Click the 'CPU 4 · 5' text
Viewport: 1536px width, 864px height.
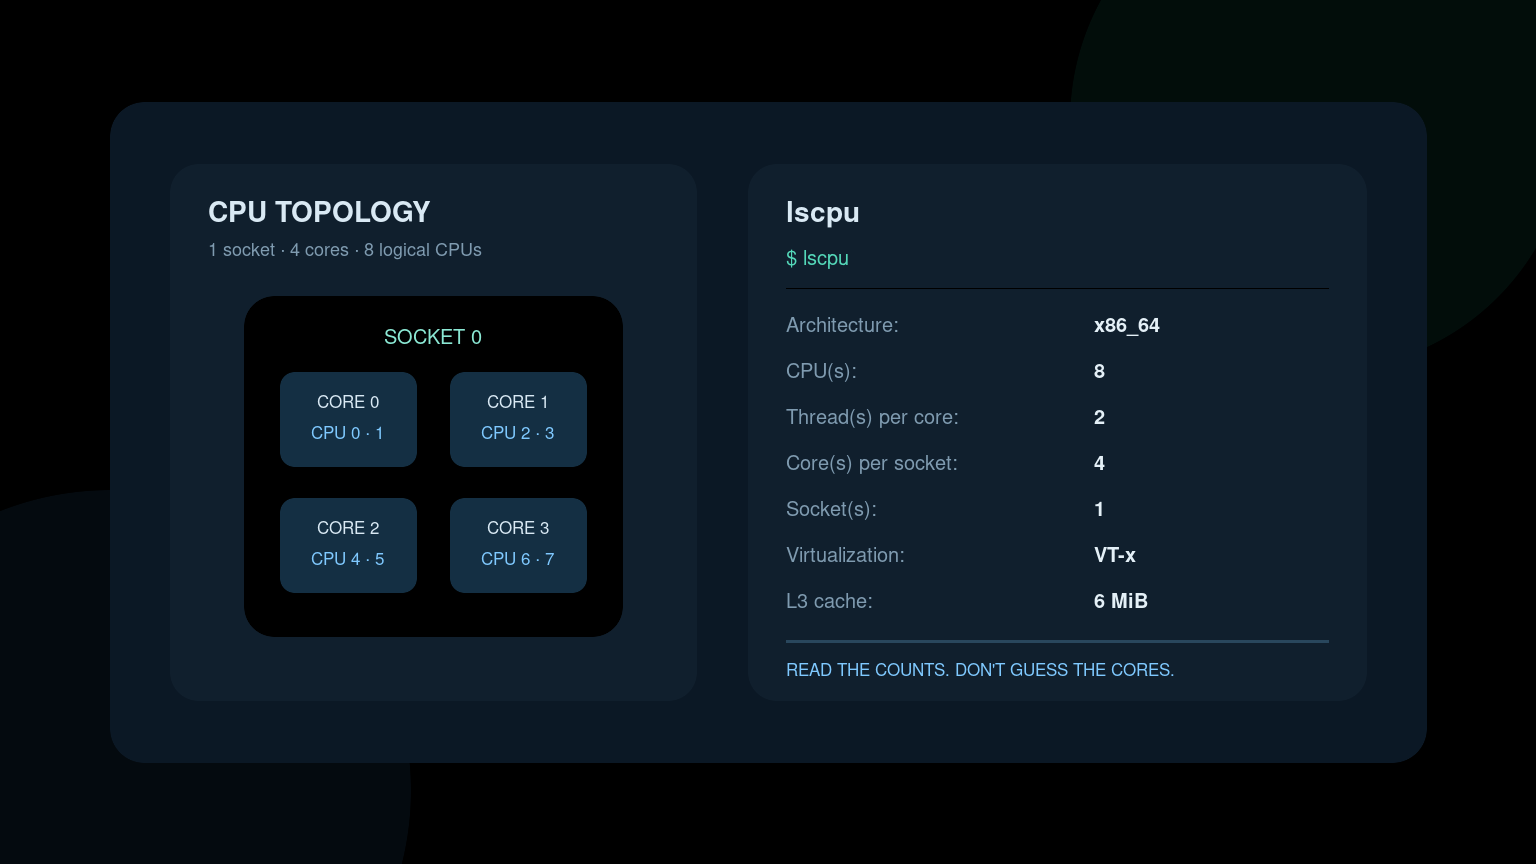348,559
